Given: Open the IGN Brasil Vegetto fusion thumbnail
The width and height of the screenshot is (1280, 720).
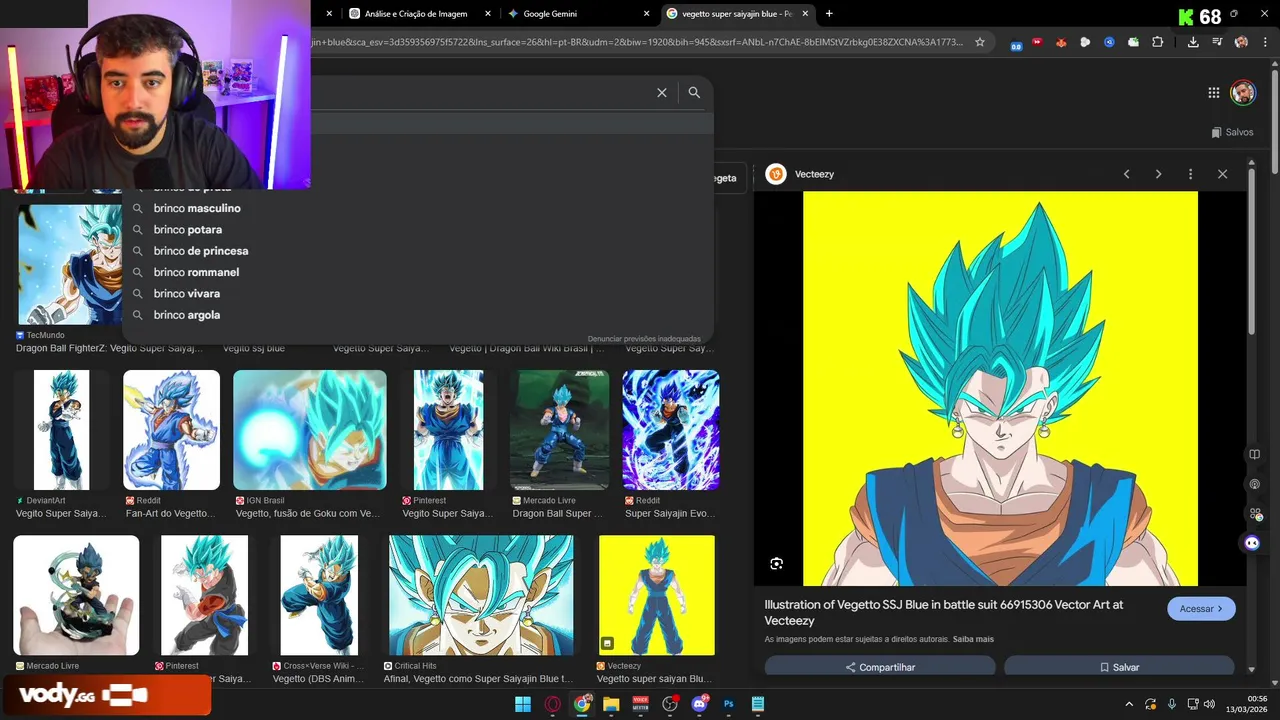Looking at the screenshot, I should [x=310, y=430].
